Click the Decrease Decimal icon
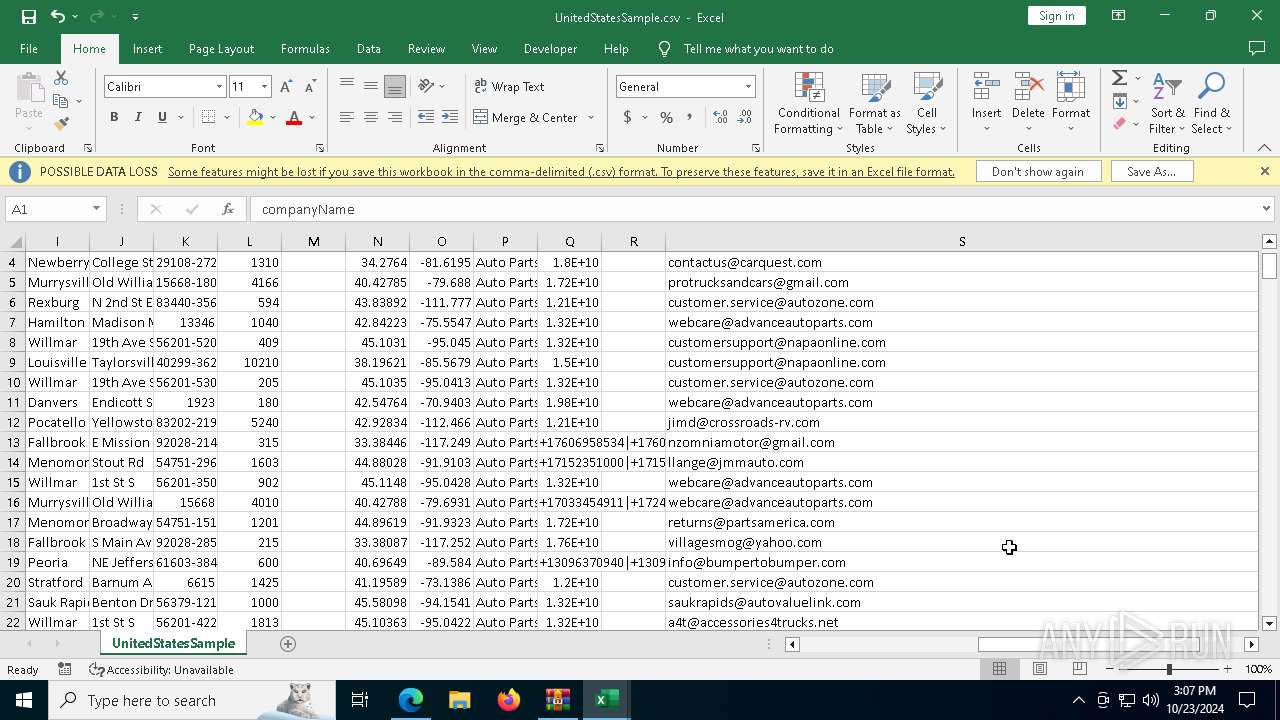Image resolution: width=1280 pixels, height=720 pixels. coord(744,117)
